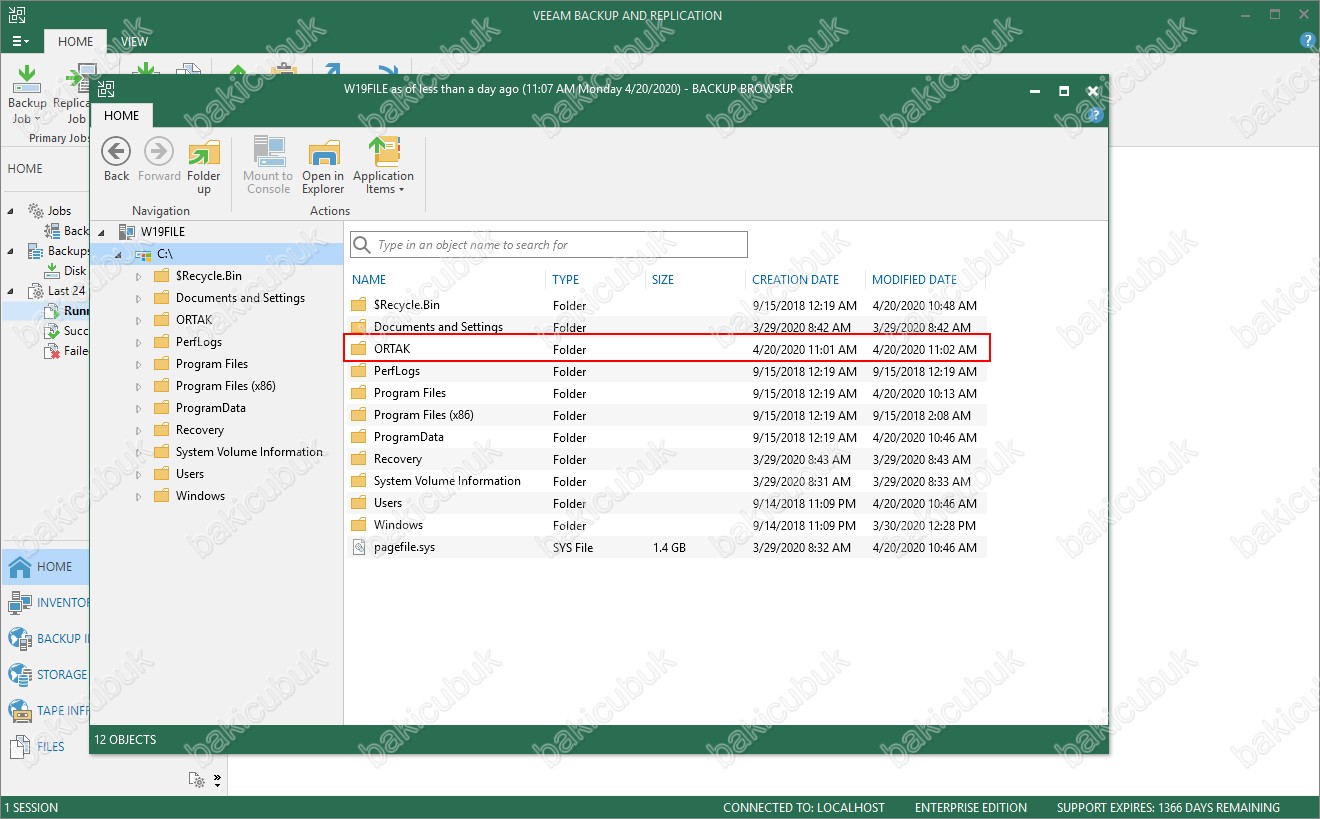1320x819 pixels.
Task: Click 1 SESSION in status bar
Action: click(31, 808)
